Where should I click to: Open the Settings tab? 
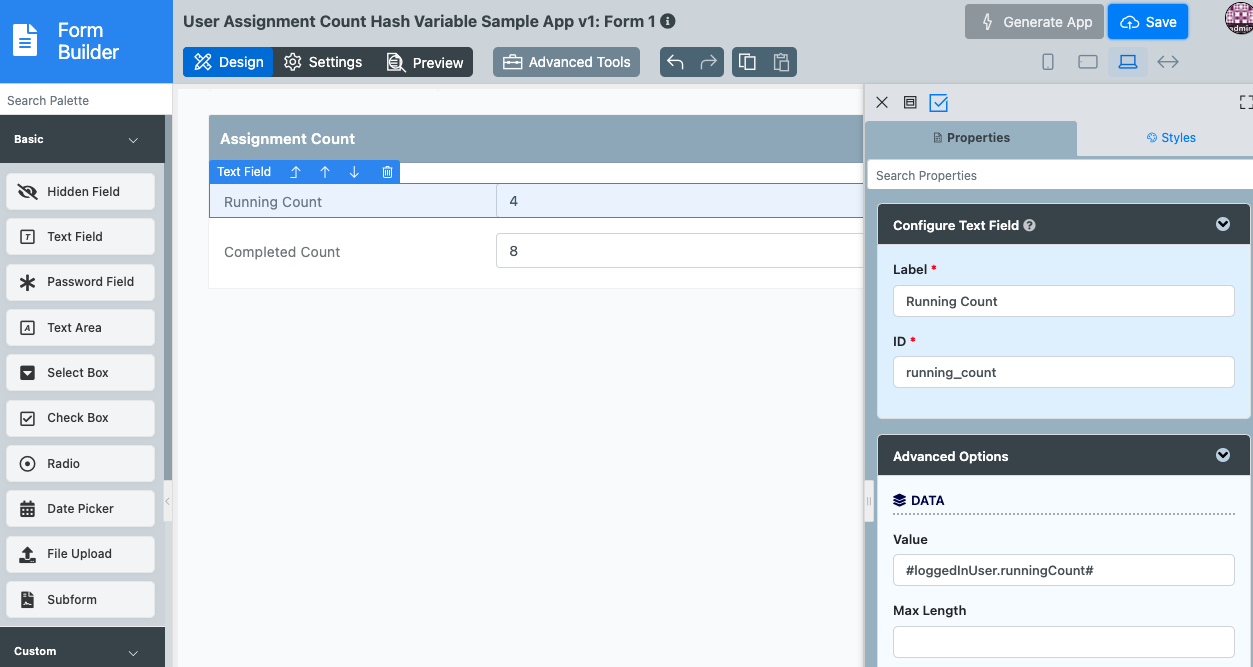(323, 62)
